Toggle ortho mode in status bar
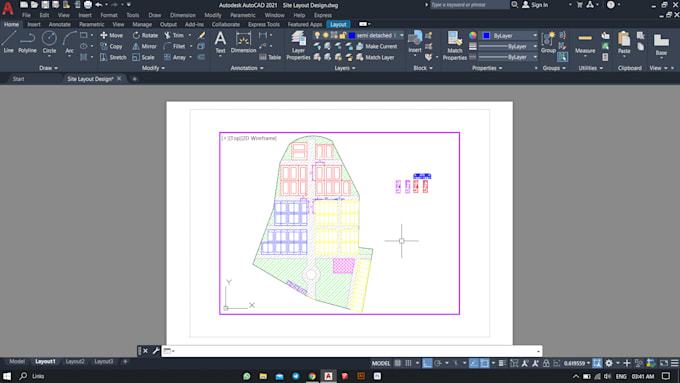Screen dimensions: 680x383 [x=427, y=363]
